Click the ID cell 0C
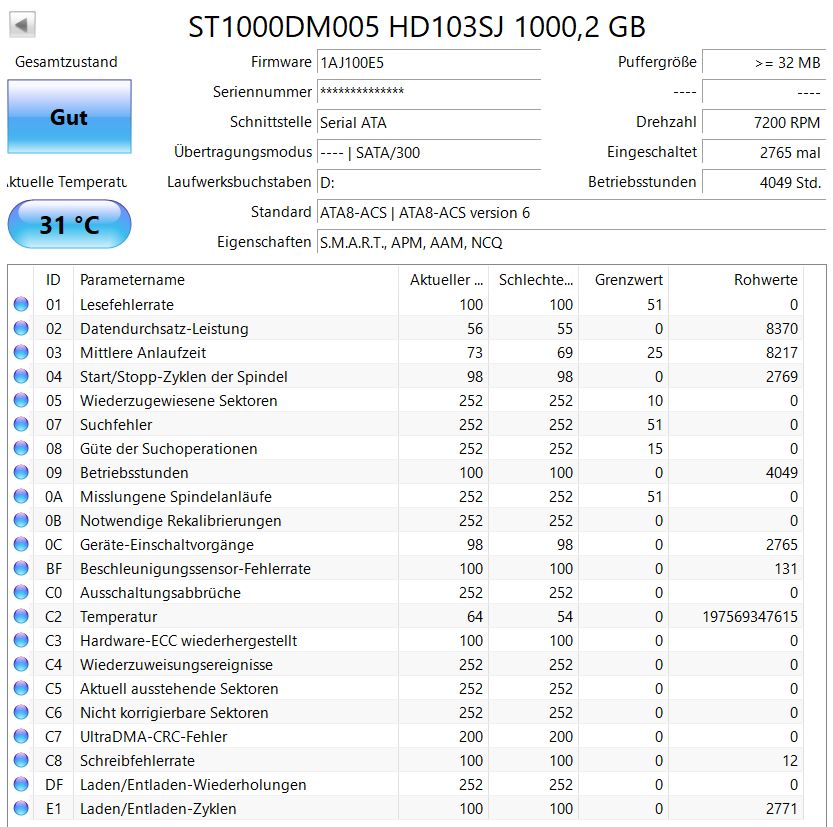 point(53,545)
